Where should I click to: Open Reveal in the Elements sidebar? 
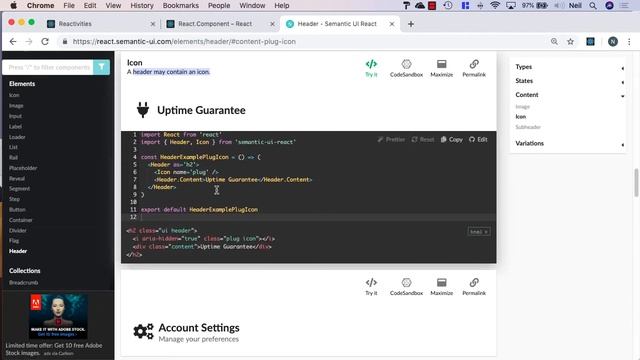[17, 178]
